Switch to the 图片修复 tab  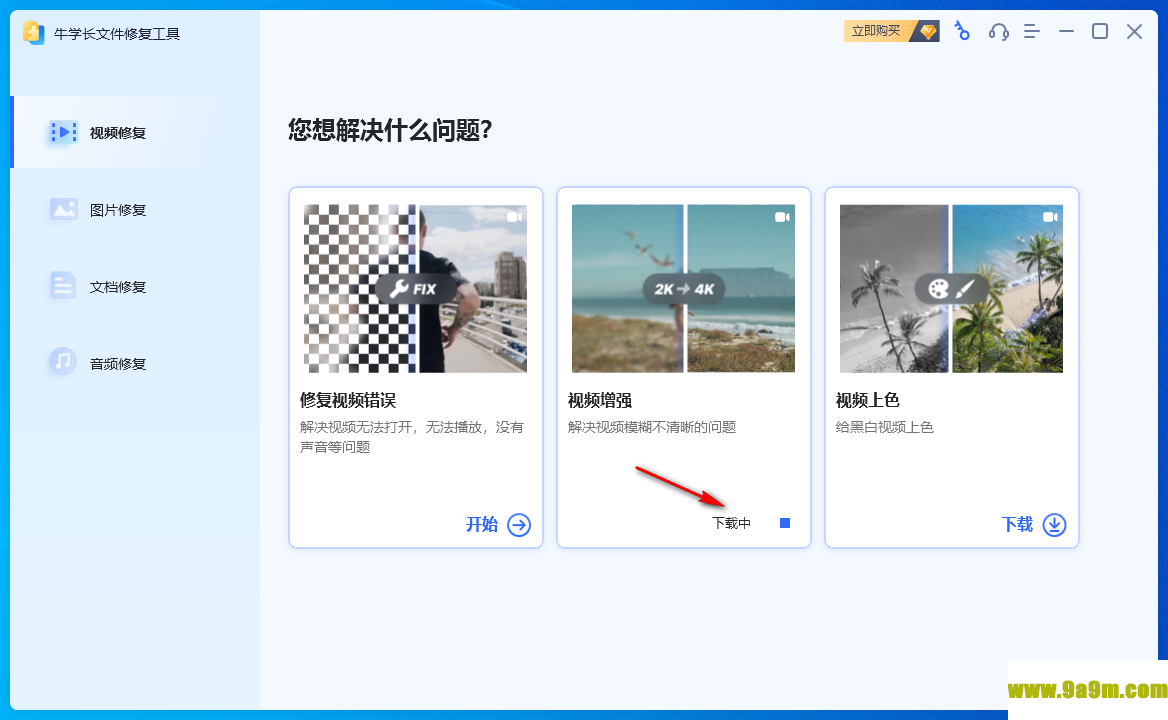click(x=135, y=210)
